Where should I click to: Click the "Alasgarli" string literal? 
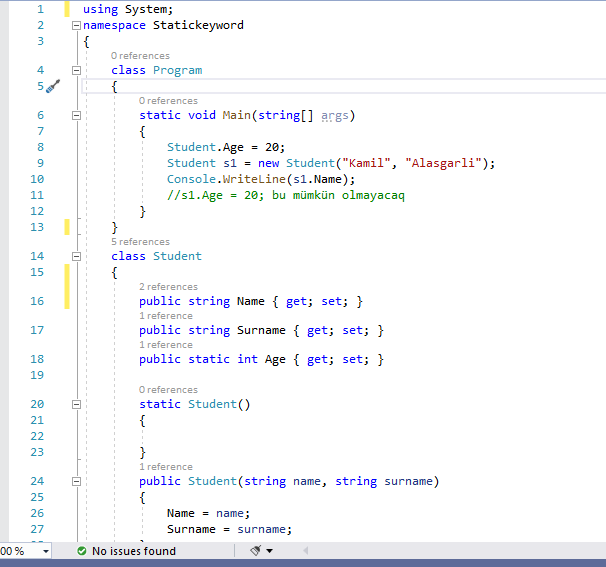coord(443,163)
